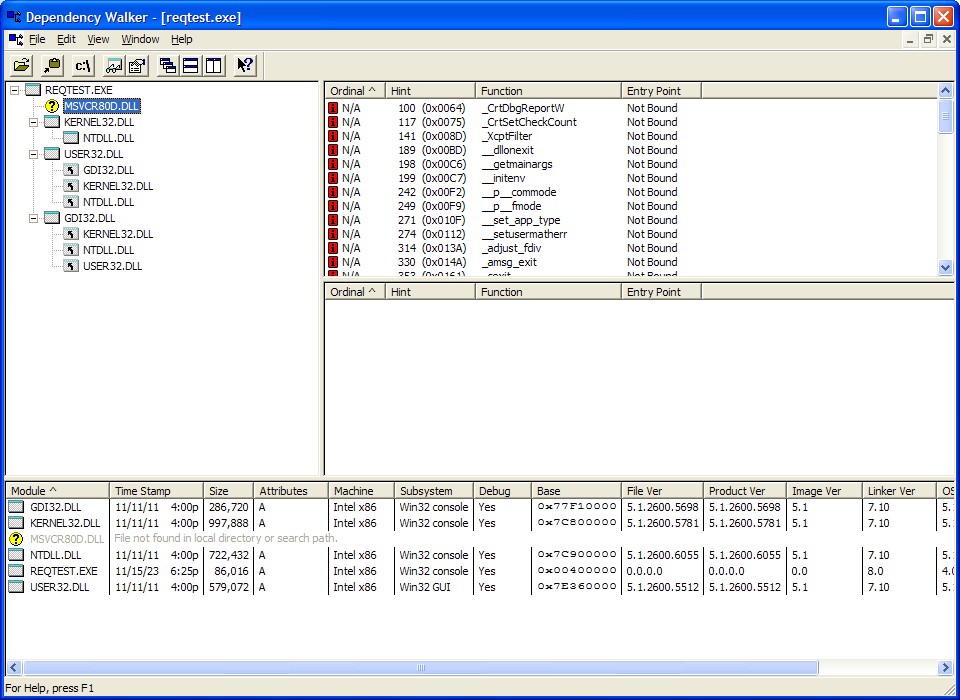Viewport: 960px width, 700px height.
Task: Click the red import icon beside _CrtDbgReportW
Action: tap(333, 108)
